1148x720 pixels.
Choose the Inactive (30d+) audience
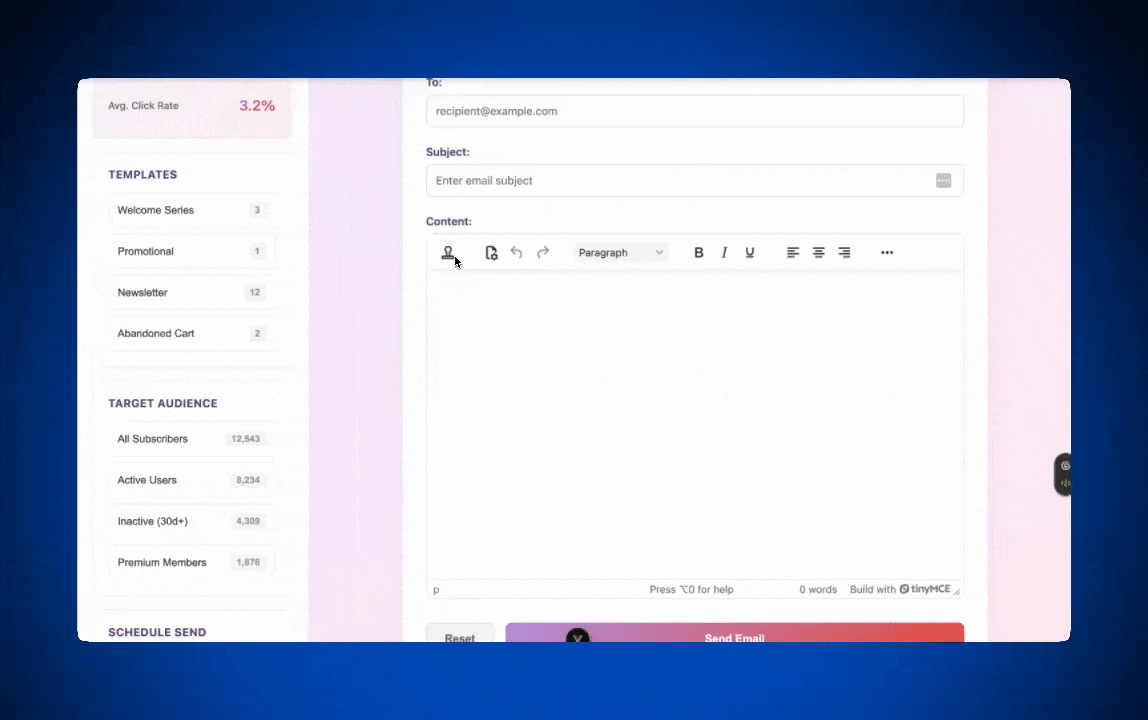(193, 521)
